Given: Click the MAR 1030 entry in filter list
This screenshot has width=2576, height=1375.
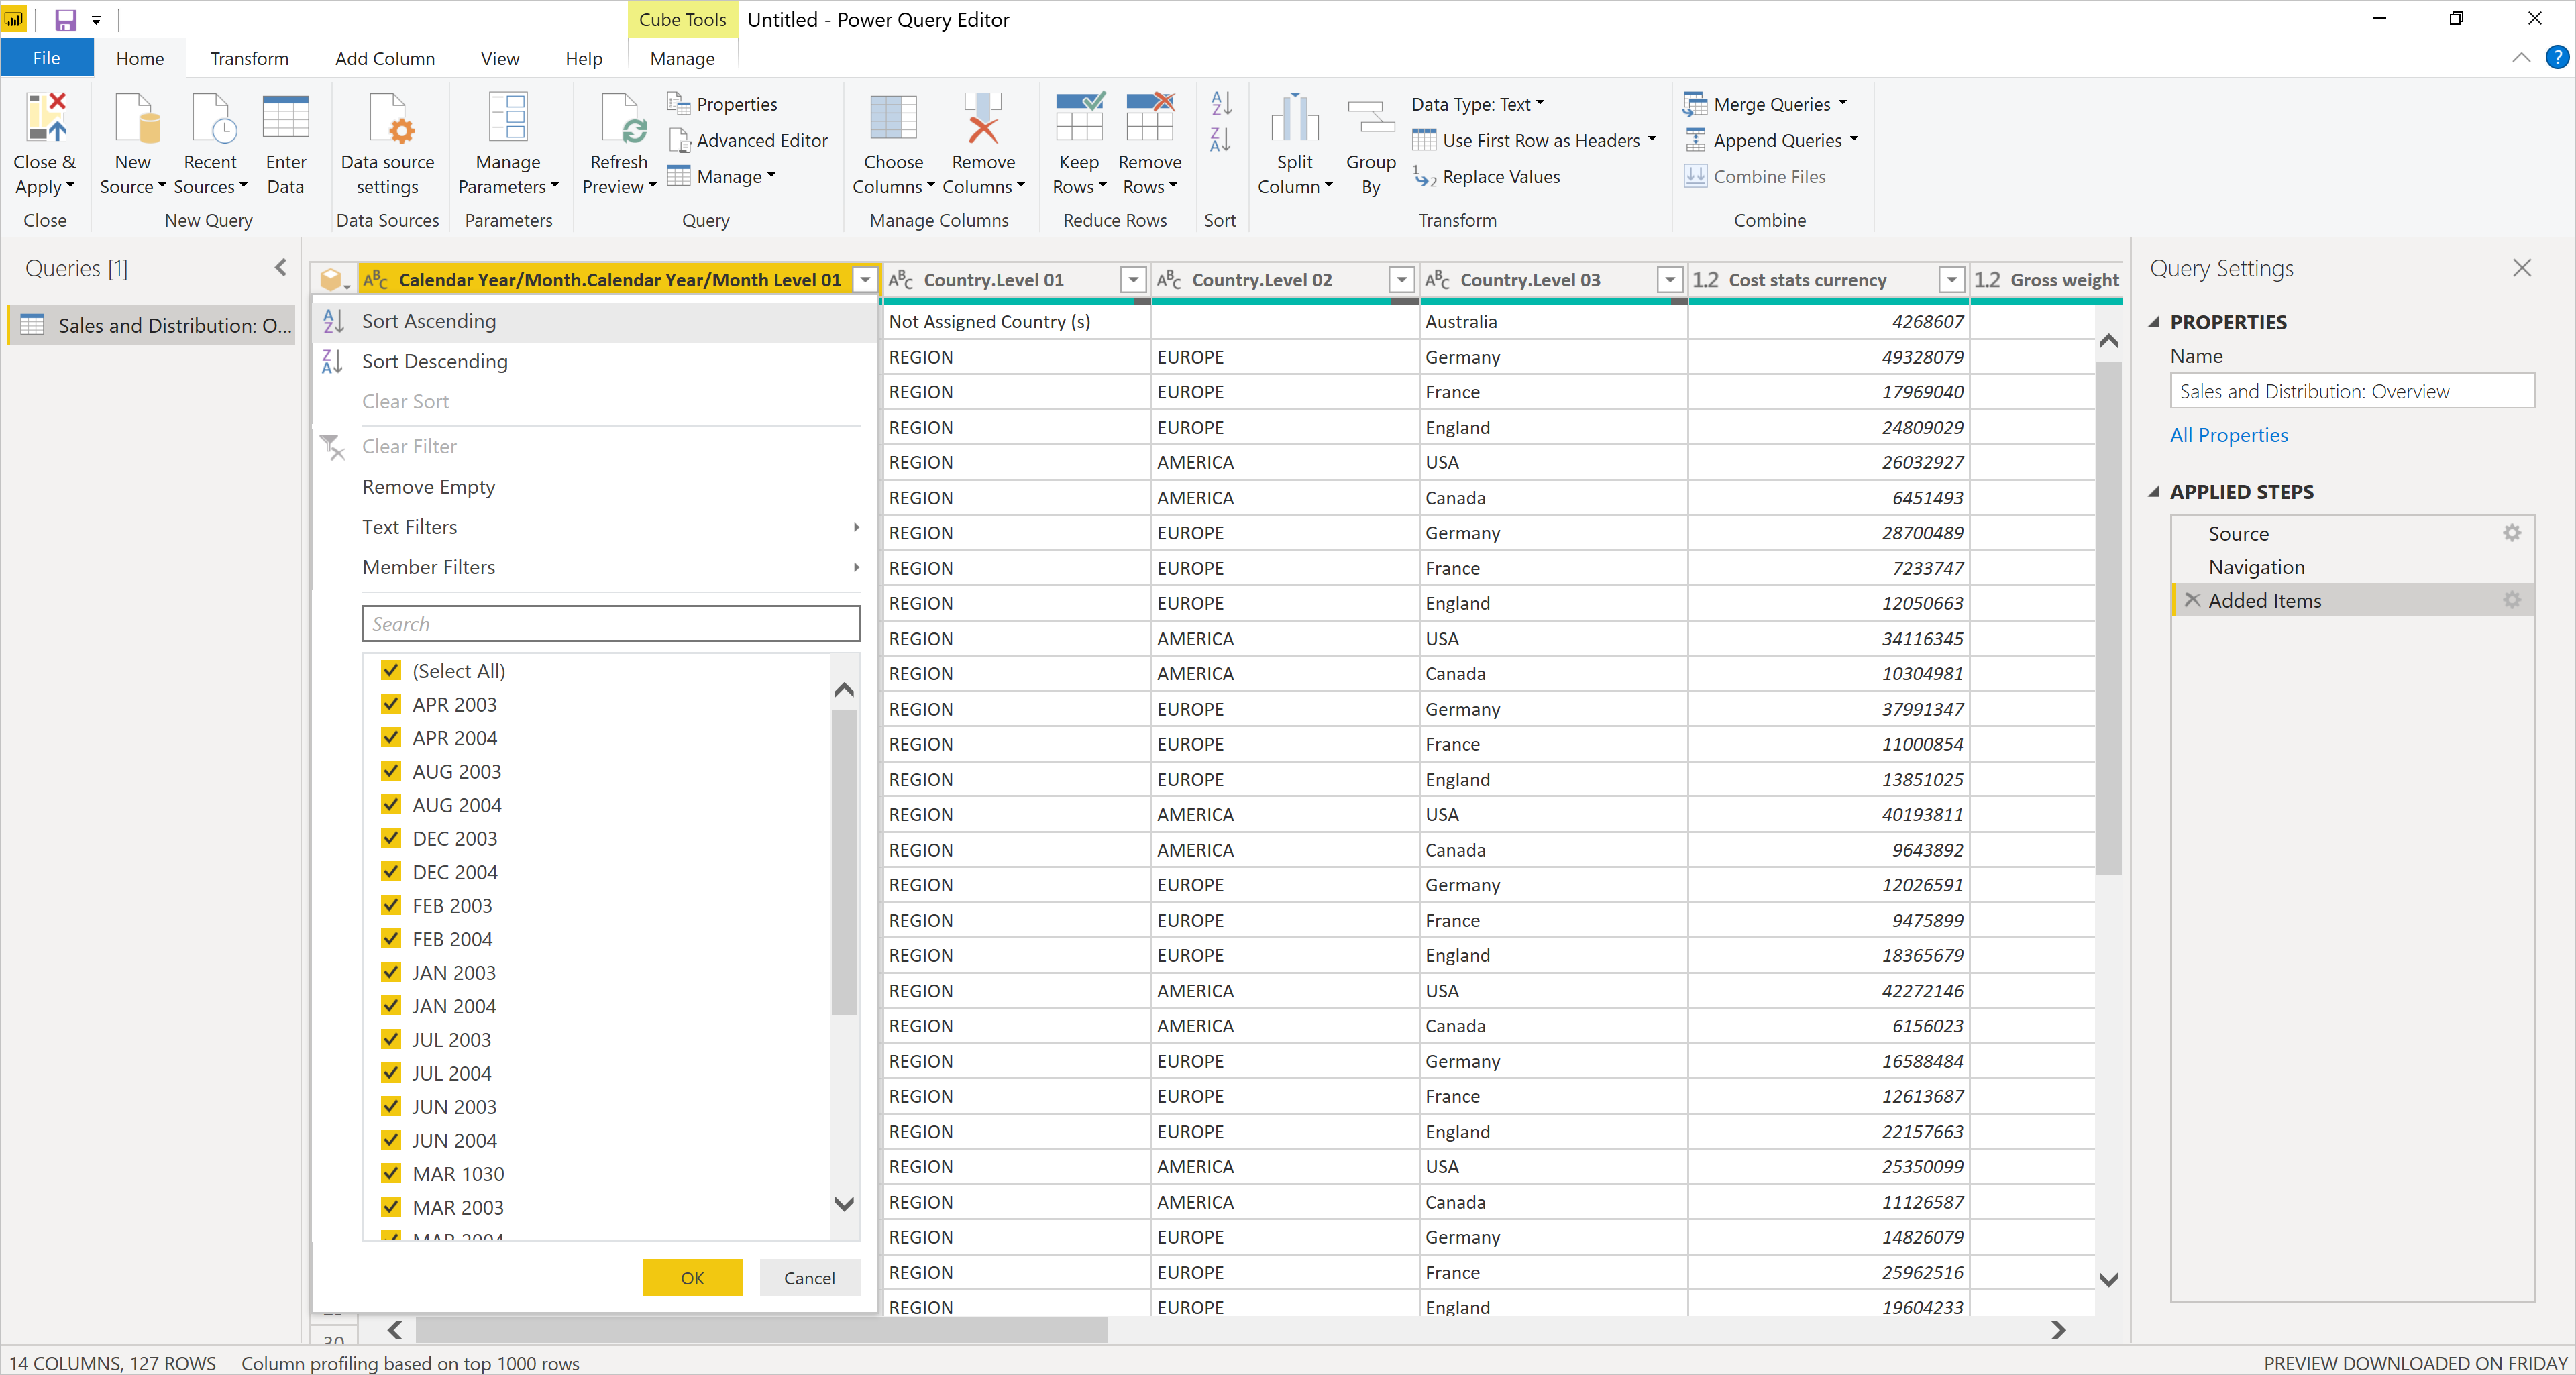Looking at the screenshot, I should (457, 1172).
